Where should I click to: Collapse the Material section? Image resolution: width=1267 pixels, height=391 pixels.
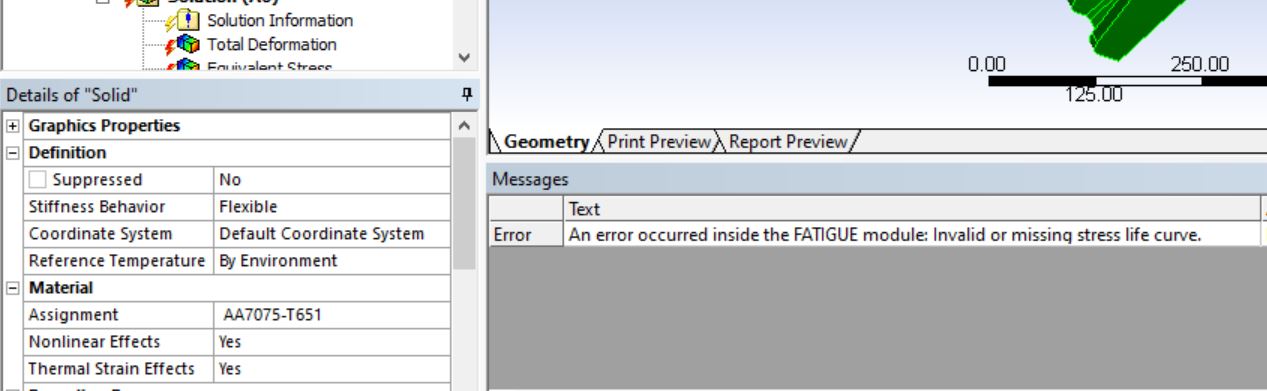12,288
